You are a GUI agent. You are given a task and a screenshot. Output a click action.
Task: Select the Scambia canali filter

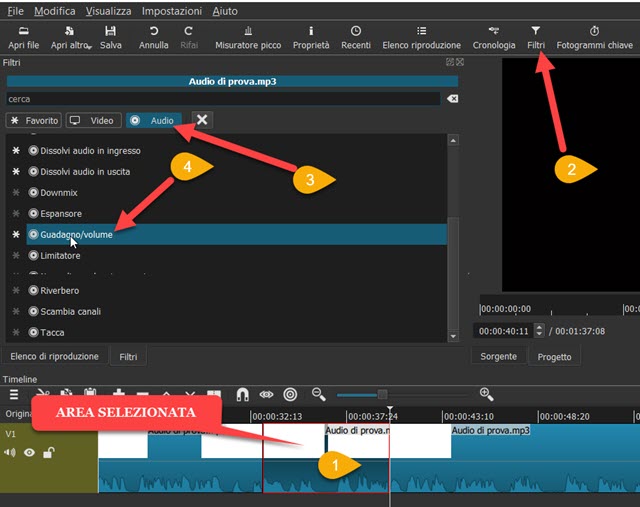[237, 311]
